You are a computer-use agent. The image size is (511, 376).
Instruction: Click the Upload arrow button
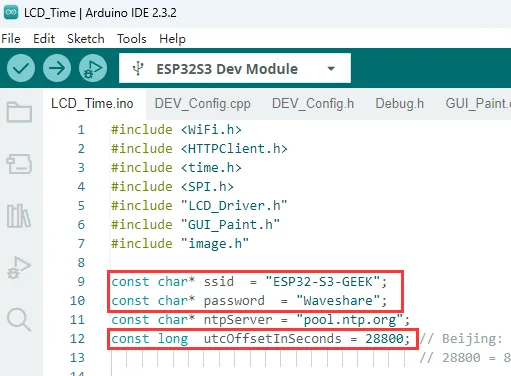57,68
